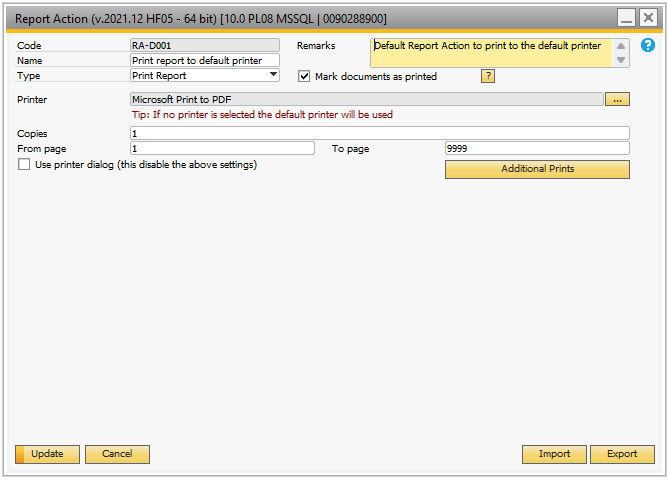The image size is (668, 481).
Task: Close the Report Action window
Action: [x=648, y=18]
